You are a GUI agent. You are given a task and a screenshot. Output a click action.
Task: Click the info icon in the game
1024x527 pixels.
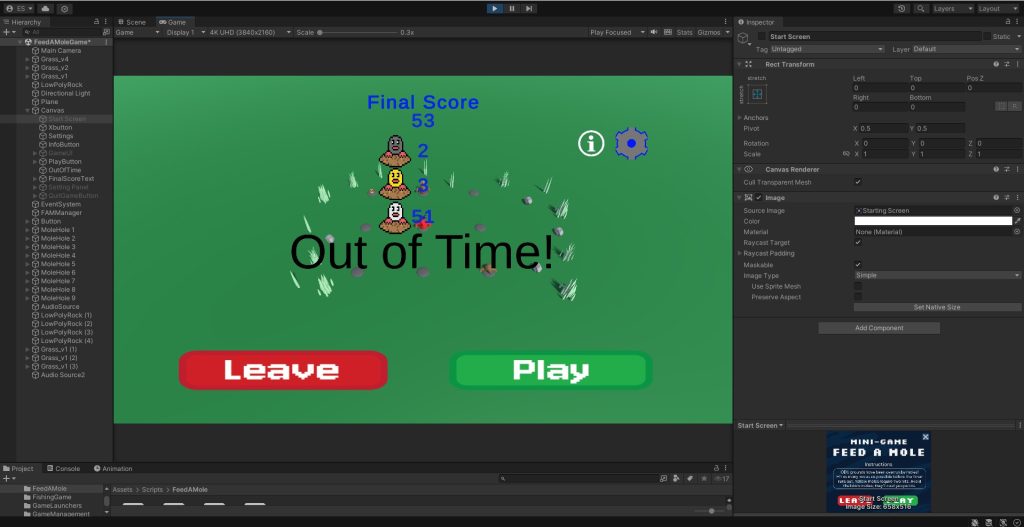click(591, 143)
